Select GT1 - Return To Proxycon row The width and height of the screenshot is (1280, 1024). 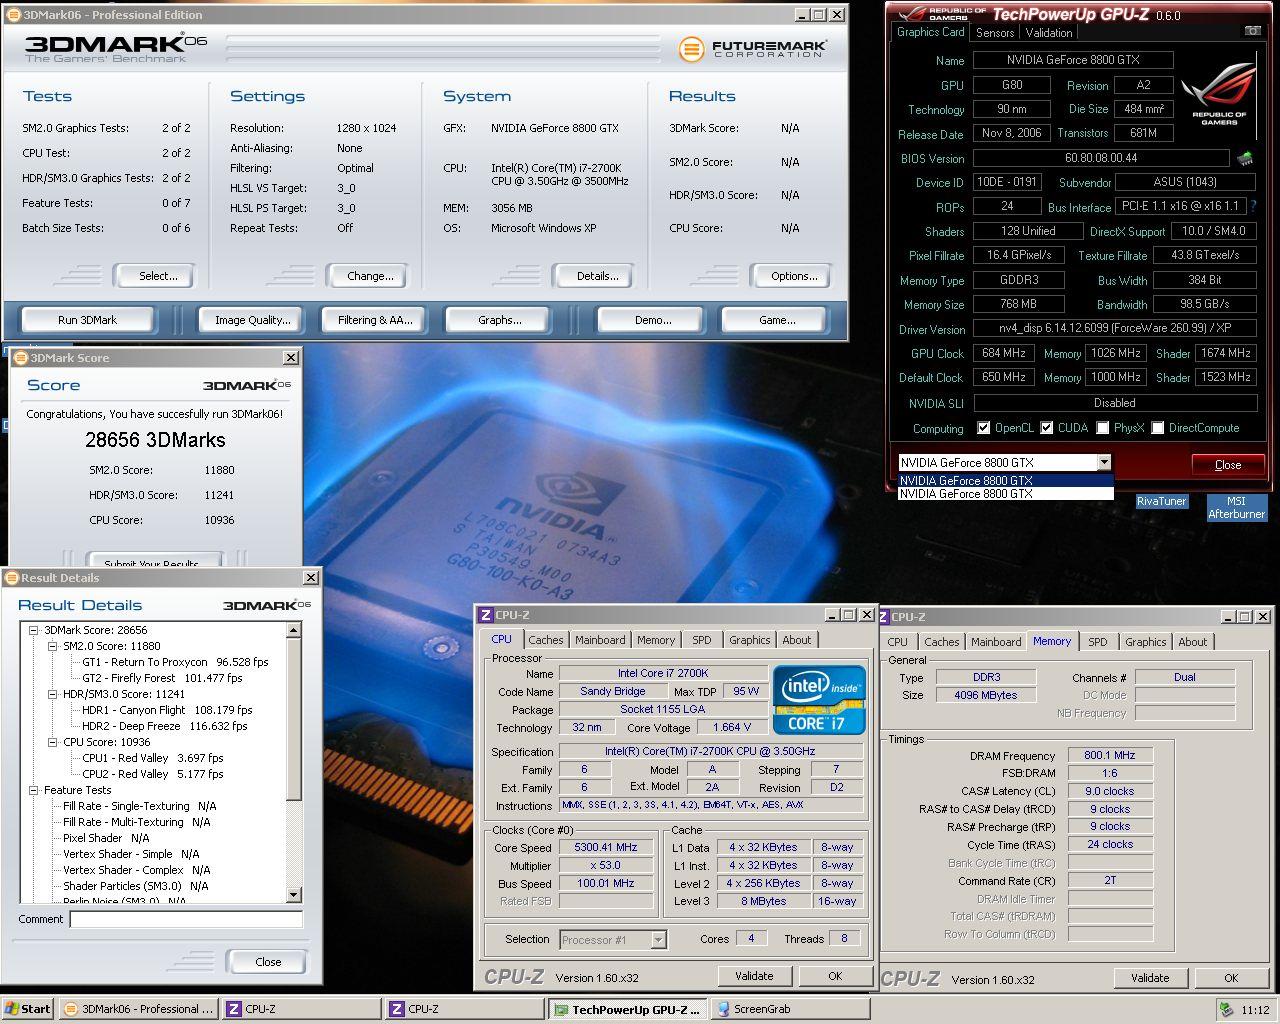175,662
